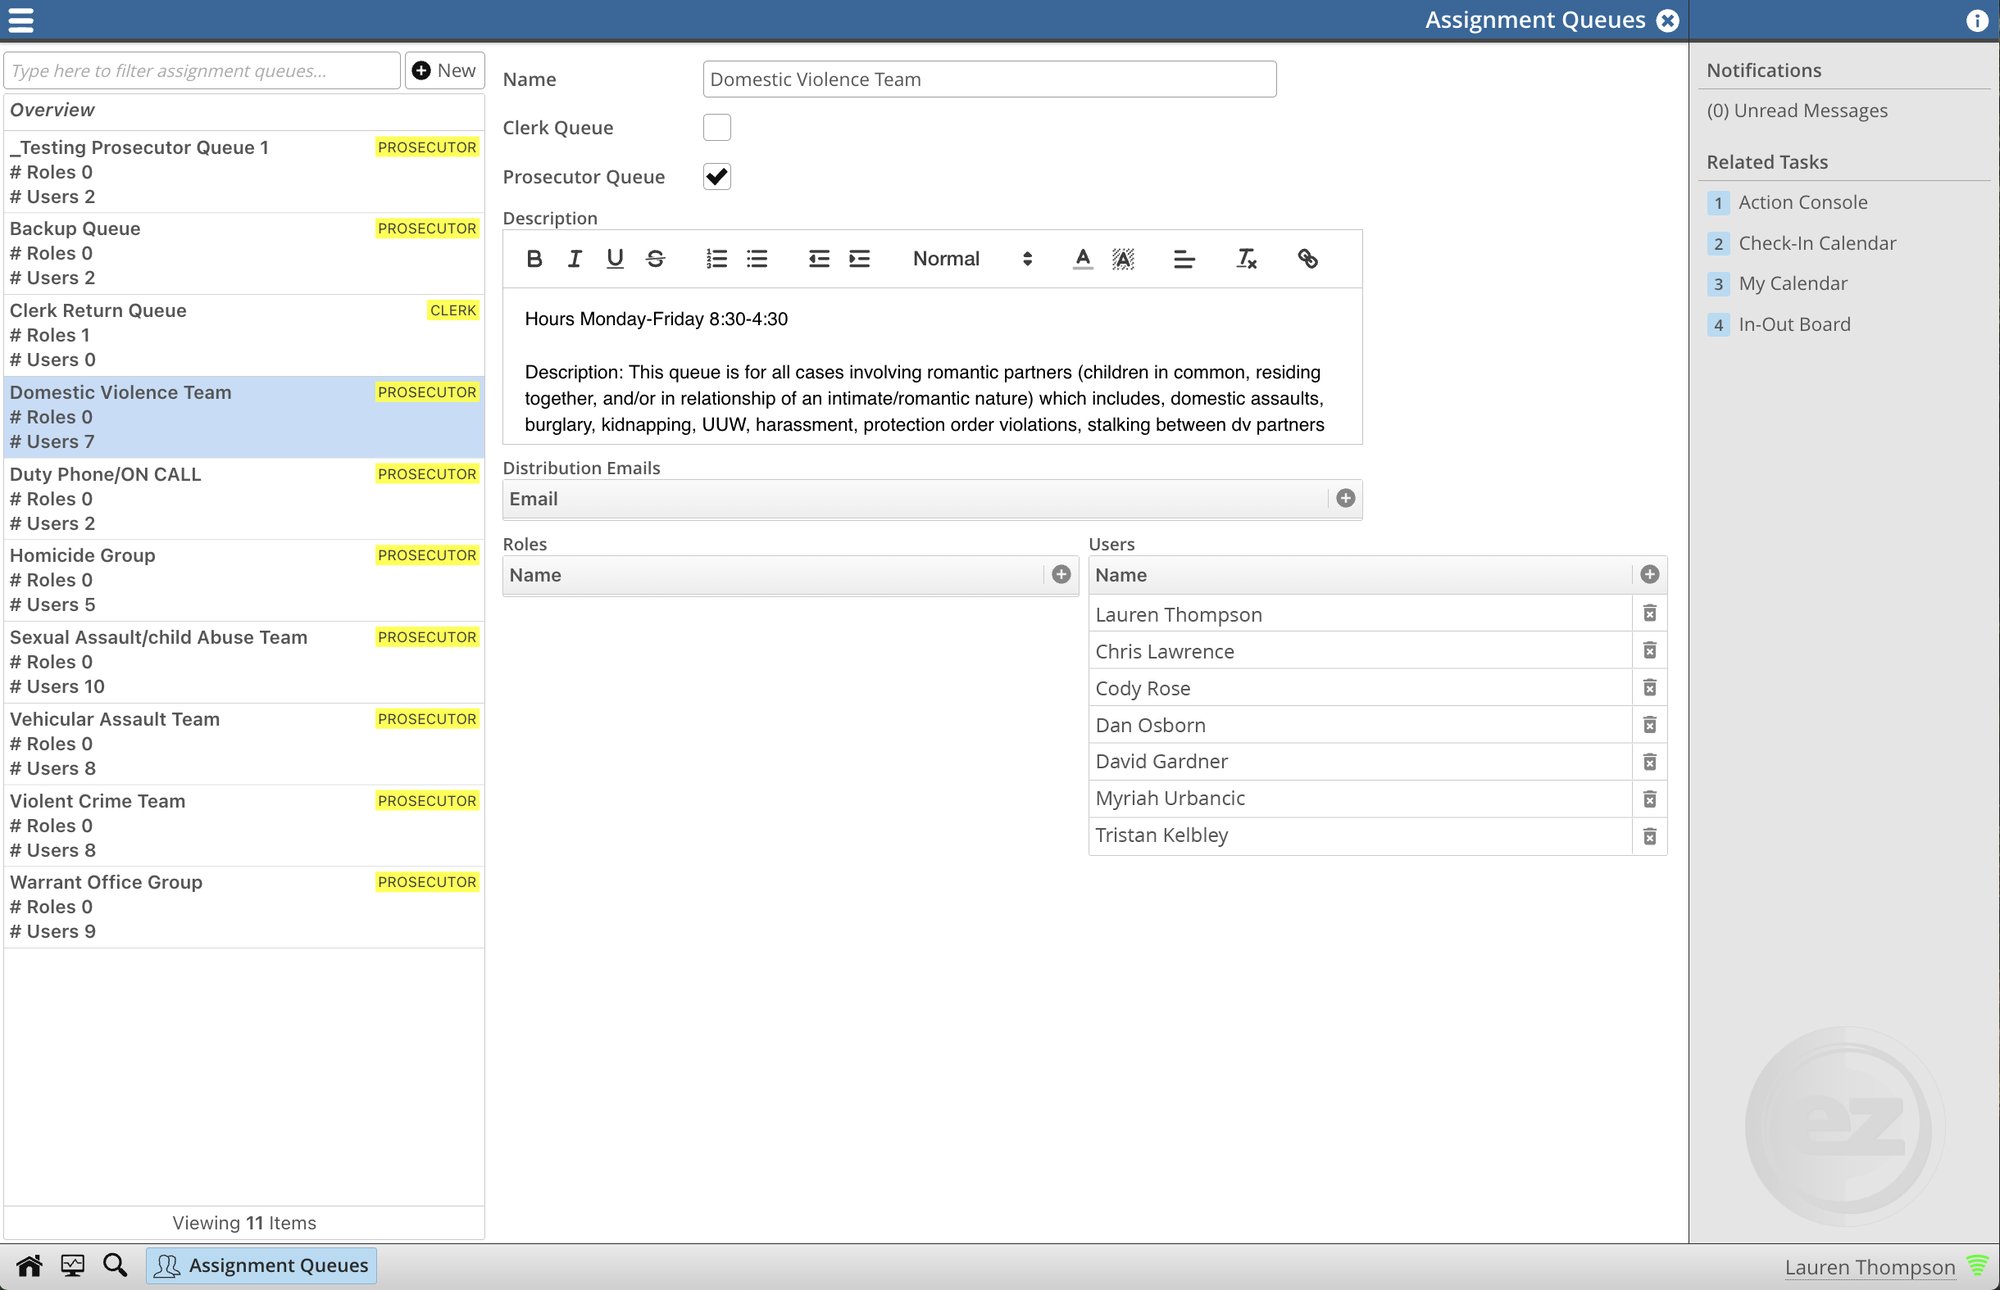Screen dimensions: 2000x1290
Task: Apply strikethrough formatting in description editor
Action: [656, 259]
